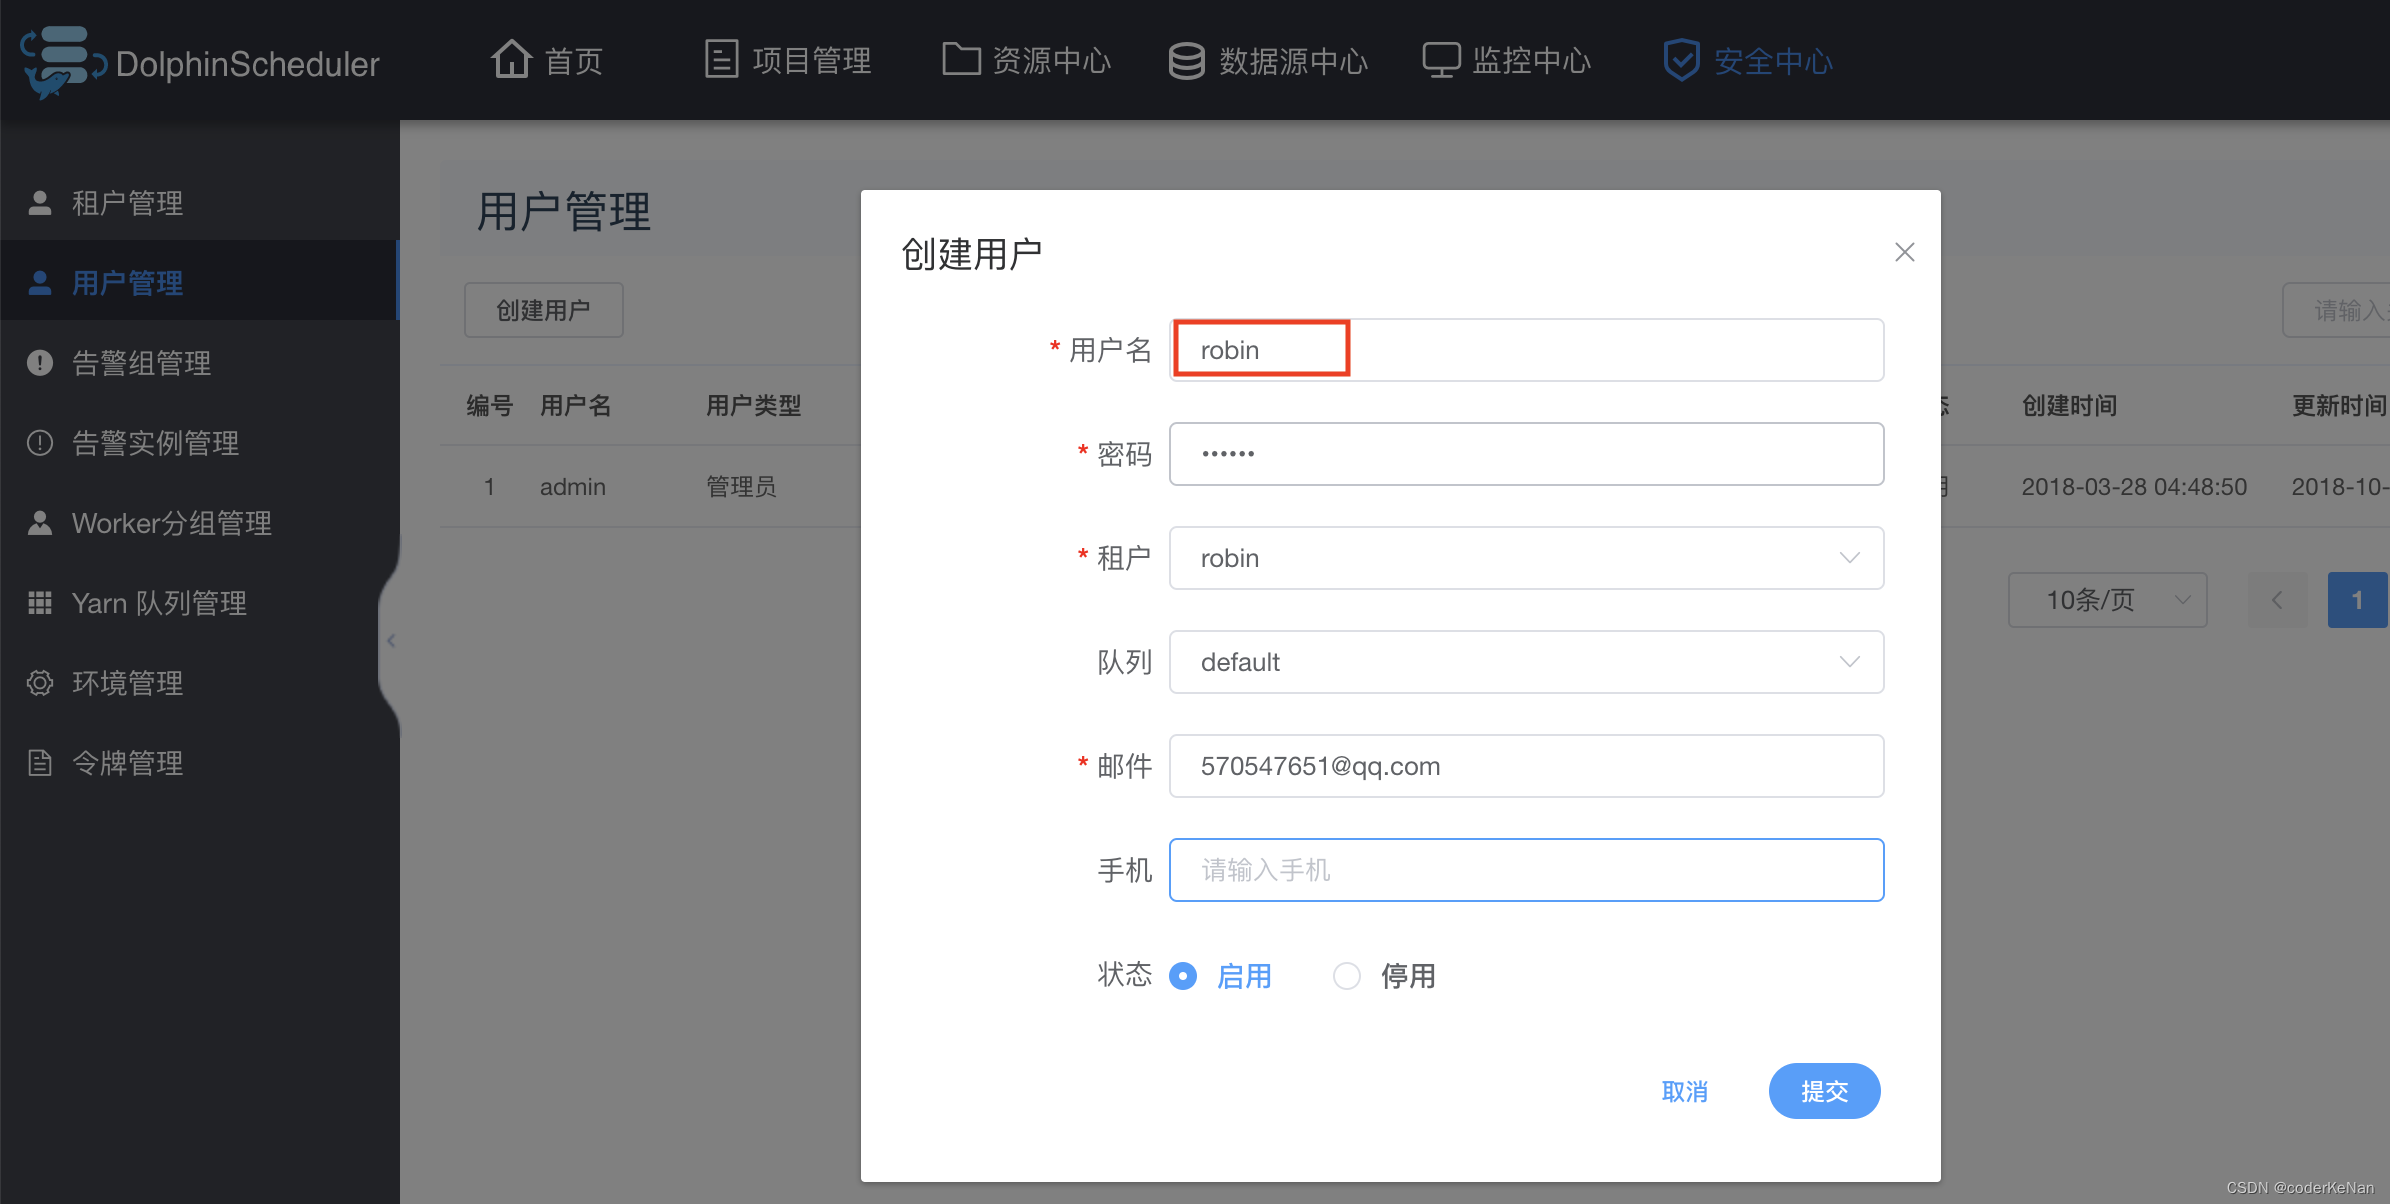Click the 取消 cancel button
This screenshot has height=1204, width=2390.
click(1685, 1091)
